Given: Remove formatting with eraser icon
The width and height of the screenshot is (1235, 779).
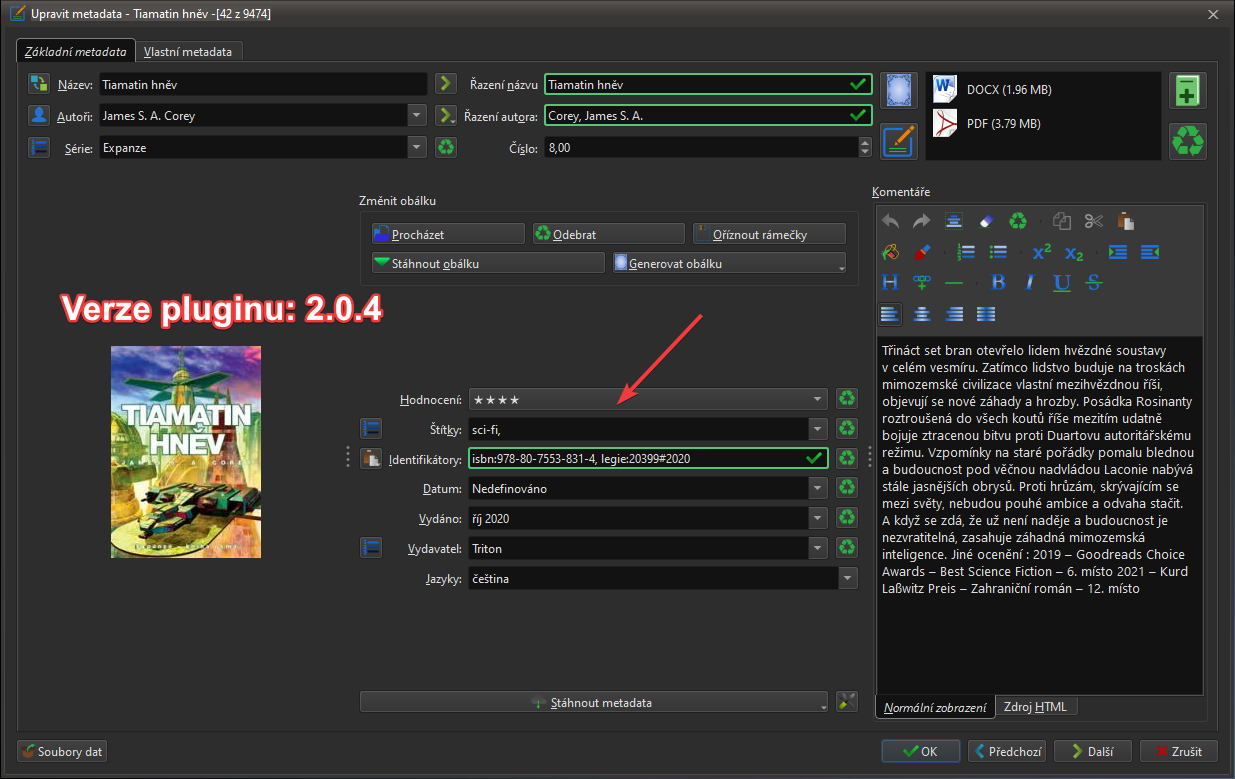Looking at the screenshot, I should point(986,221).
